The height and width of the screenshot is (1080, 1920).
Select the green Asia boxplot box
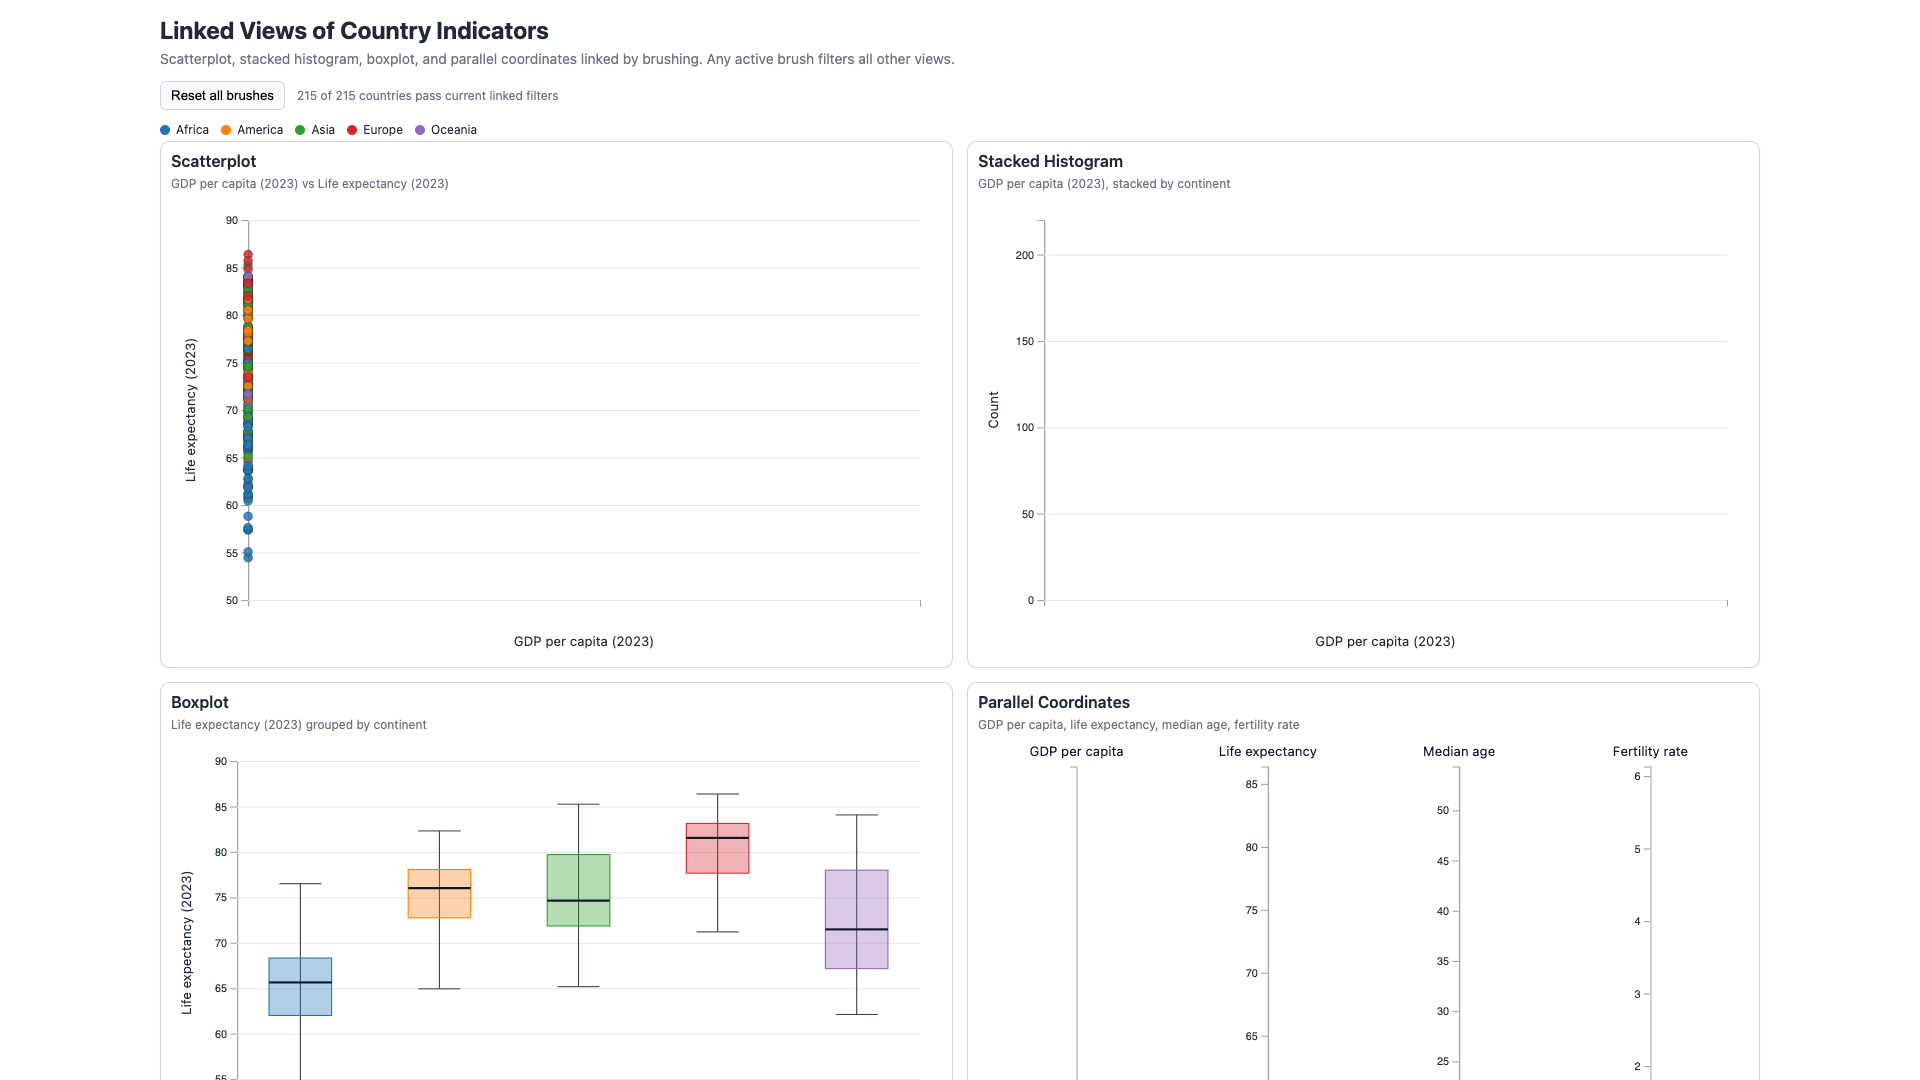[x=578, y=890]
